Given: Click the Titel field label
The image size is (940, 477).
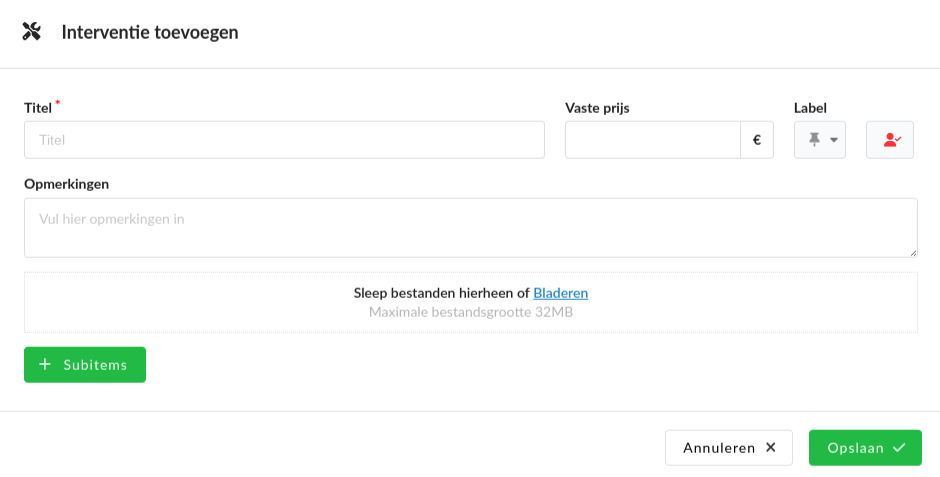Looking at the screenshot, I should click(x=38, y=108).
